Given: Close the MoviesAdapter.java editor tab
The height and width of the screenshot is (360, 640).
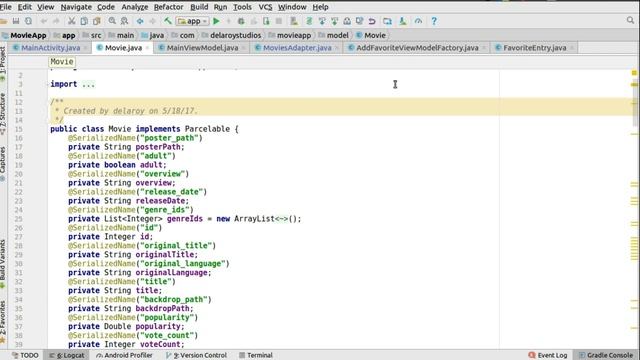Looking at the screenshot, I should (x=336, y=48).
